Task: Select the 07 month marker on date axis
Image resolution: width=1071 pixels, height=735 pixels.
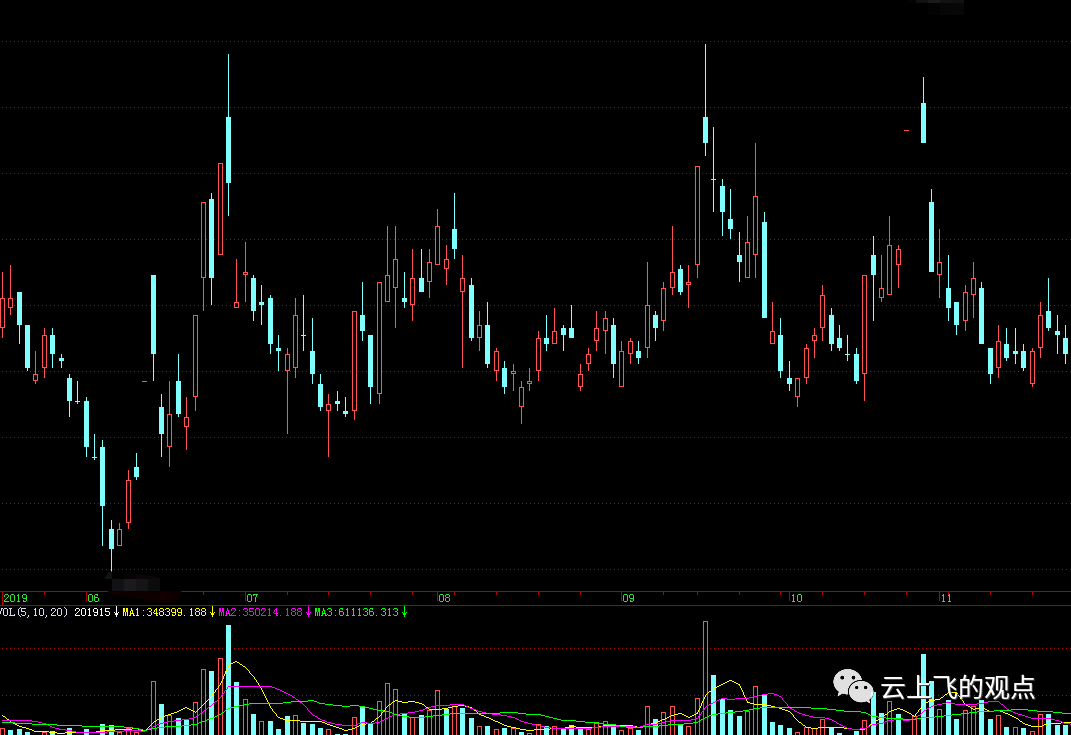Action: coord(253,598)
